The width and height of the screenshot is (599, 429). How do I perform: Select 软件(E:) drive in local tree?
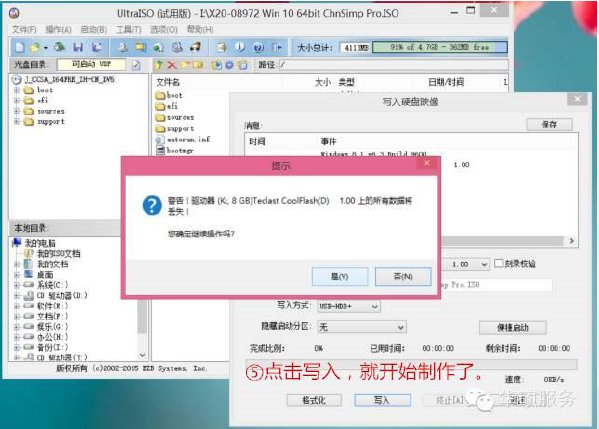pyautogui.click(x=52, y=306)
